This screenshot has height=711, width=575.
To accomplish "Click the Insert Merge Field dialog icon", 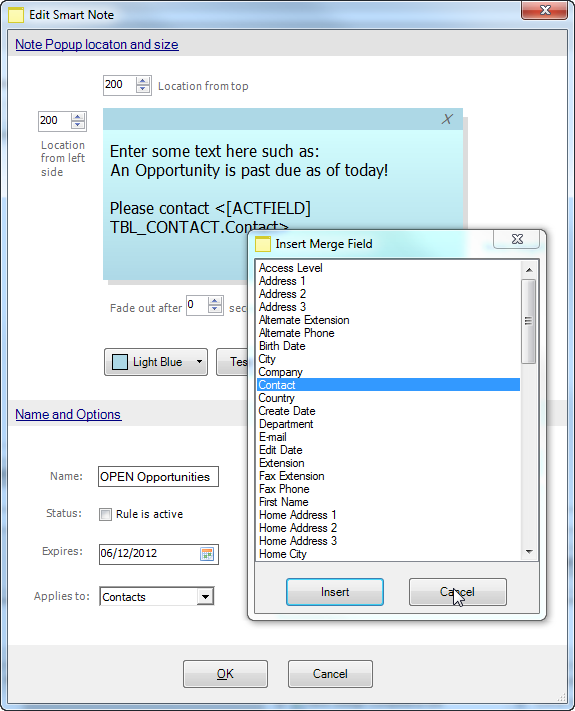I will (x=263, y=244).
